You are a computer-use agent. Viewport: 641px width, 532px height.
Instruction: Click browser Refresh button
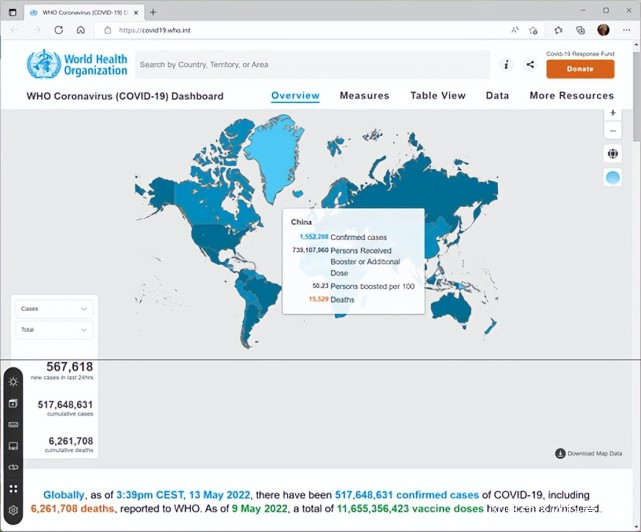[58, 30]
